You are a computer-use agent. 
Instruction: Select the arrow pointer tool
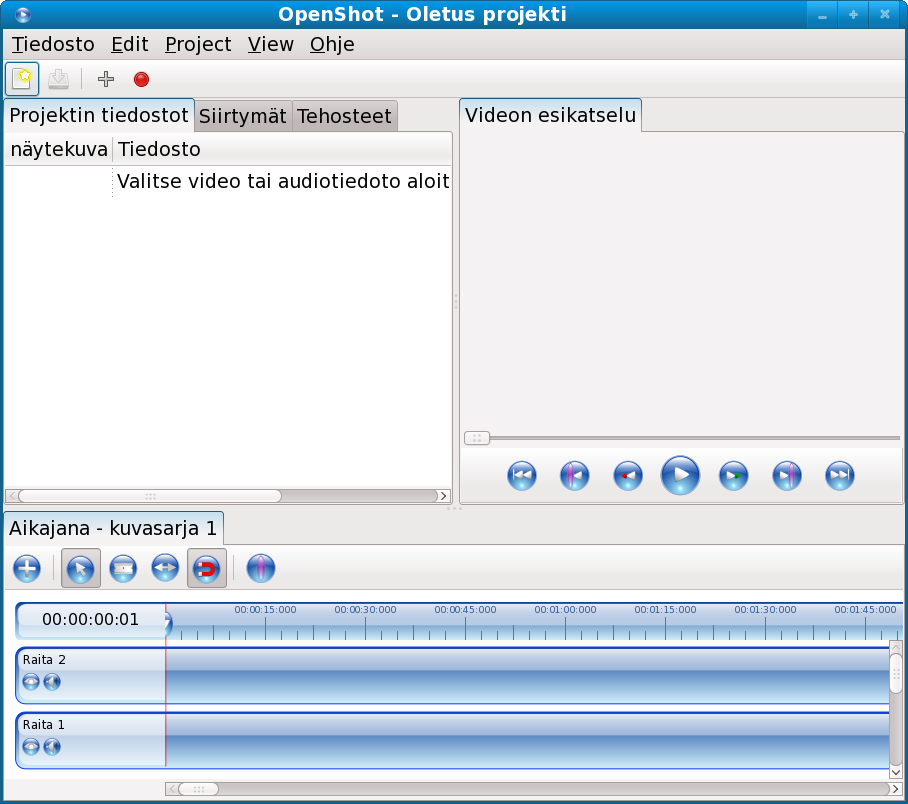(80, 569)
